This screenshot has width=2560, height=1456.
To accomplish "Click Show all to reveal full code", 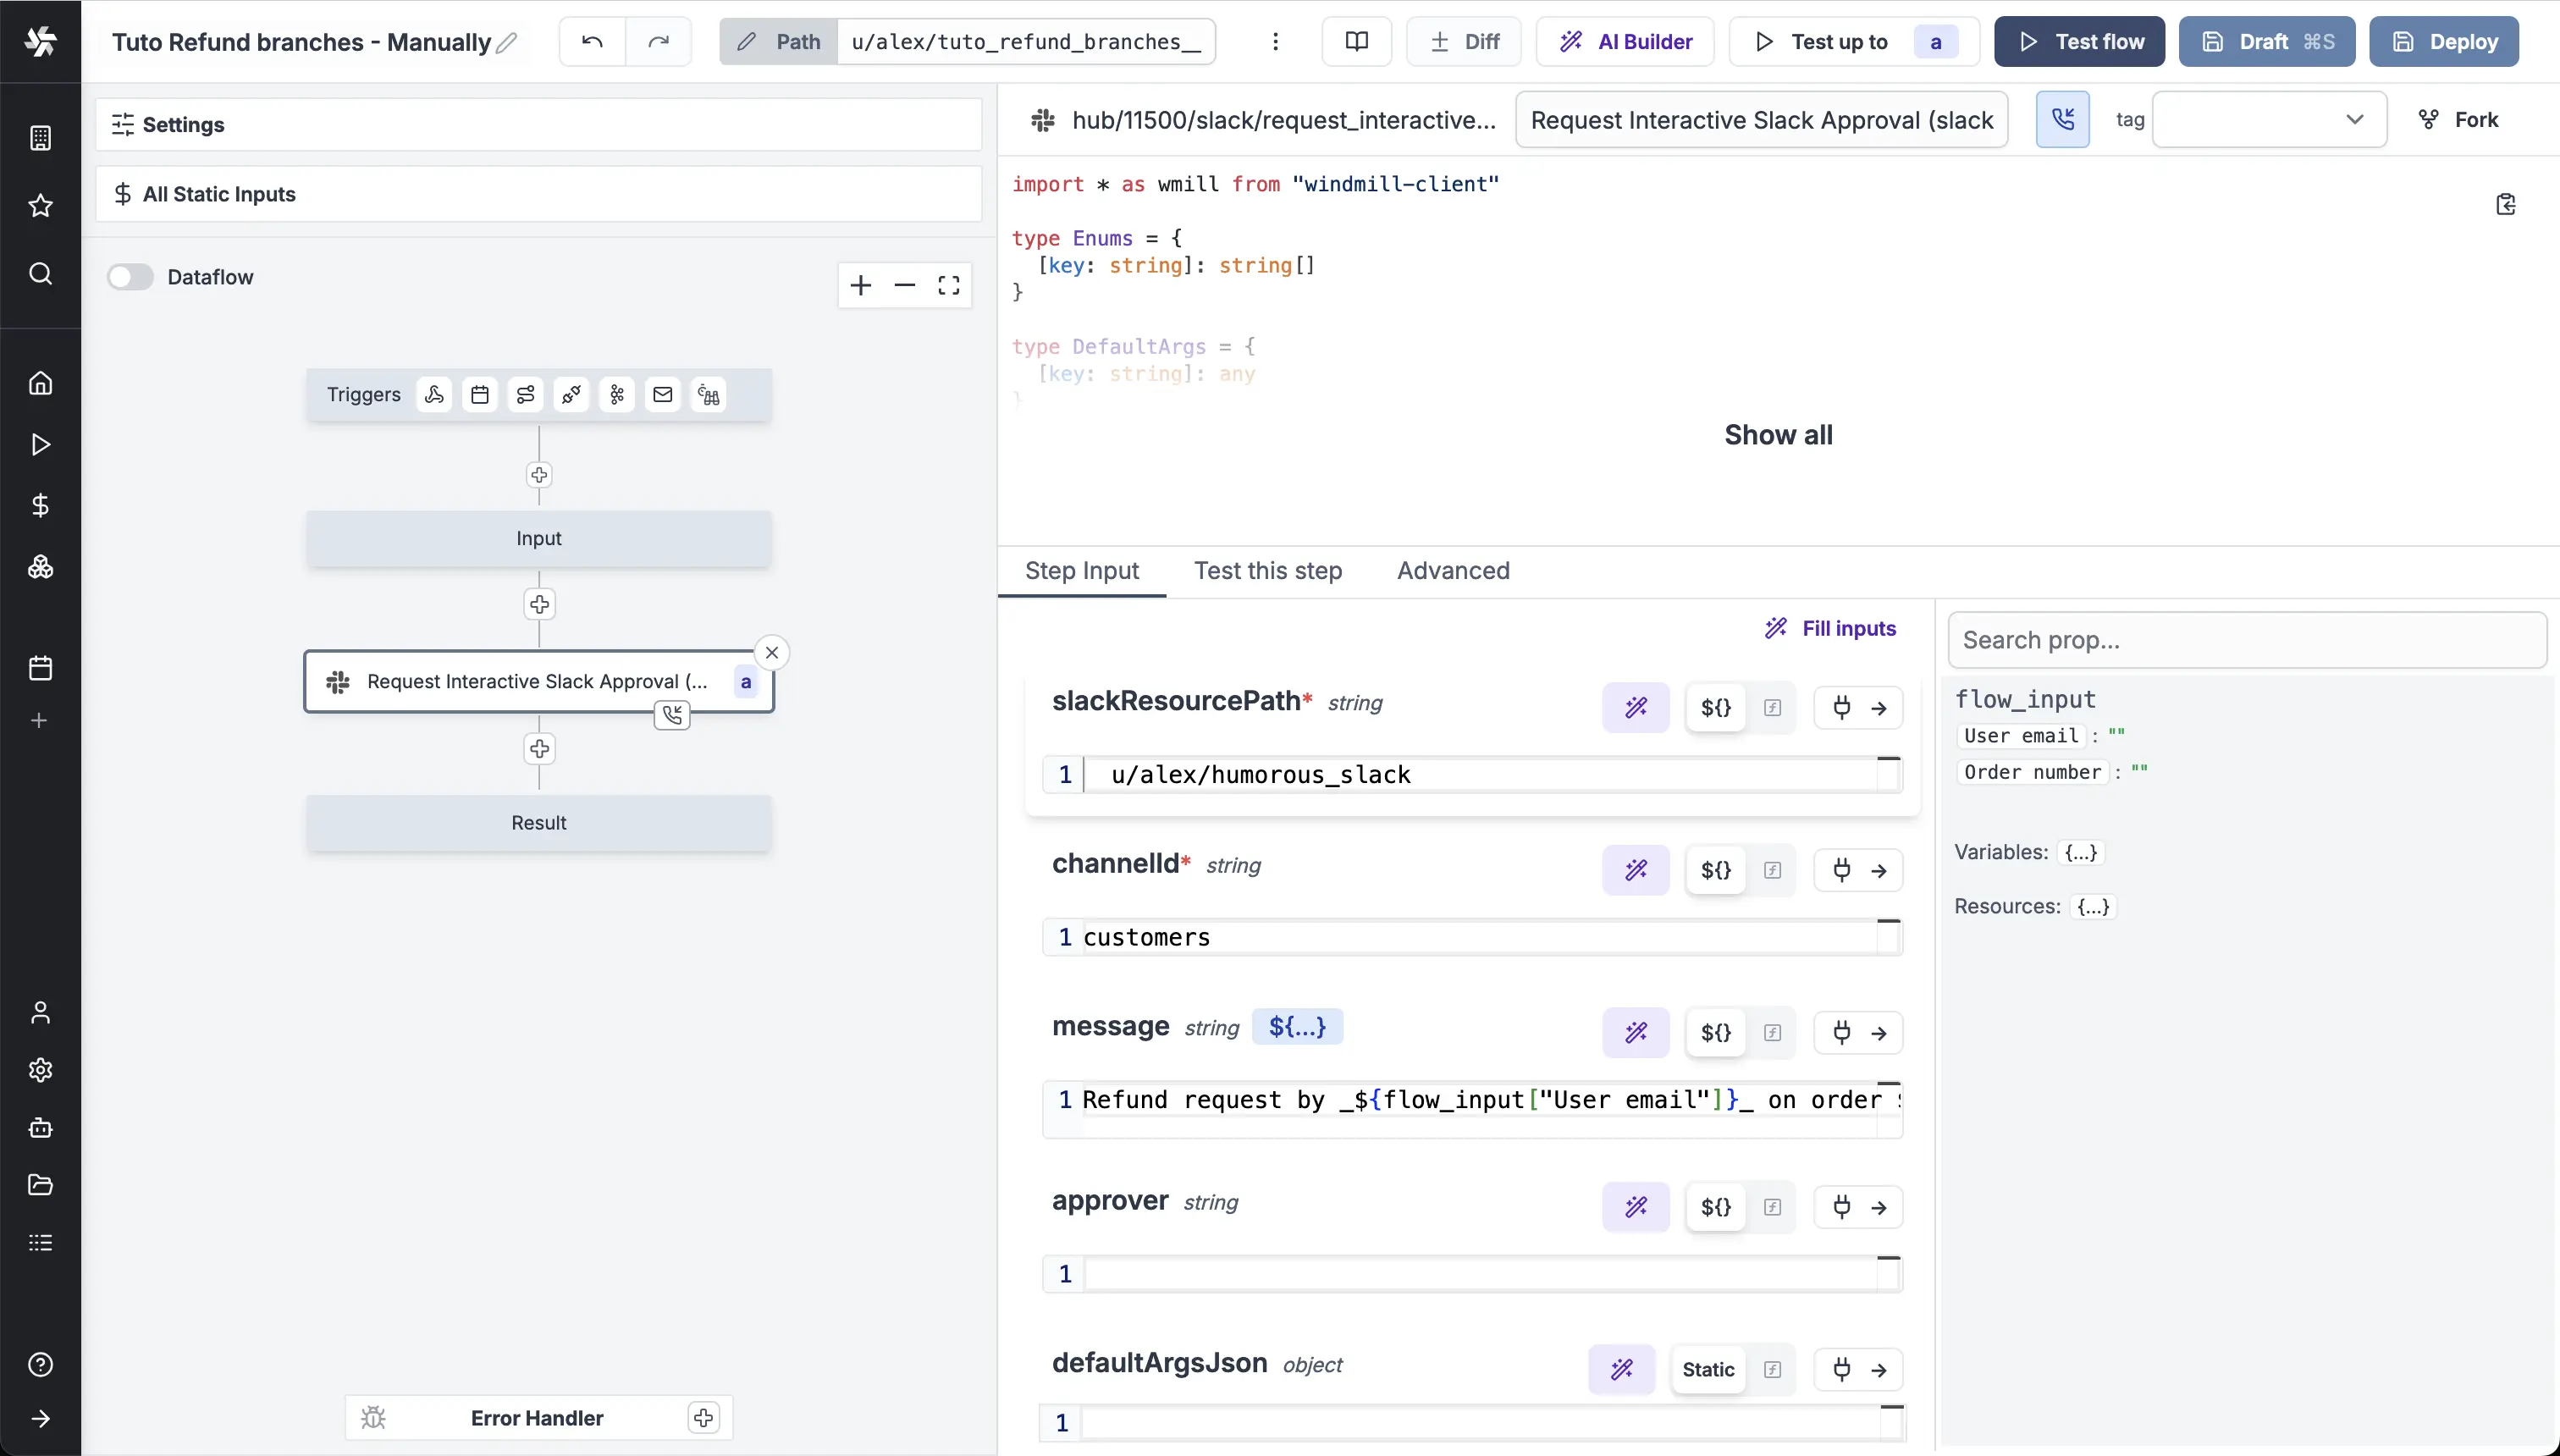I will (x=1779, y=435).
